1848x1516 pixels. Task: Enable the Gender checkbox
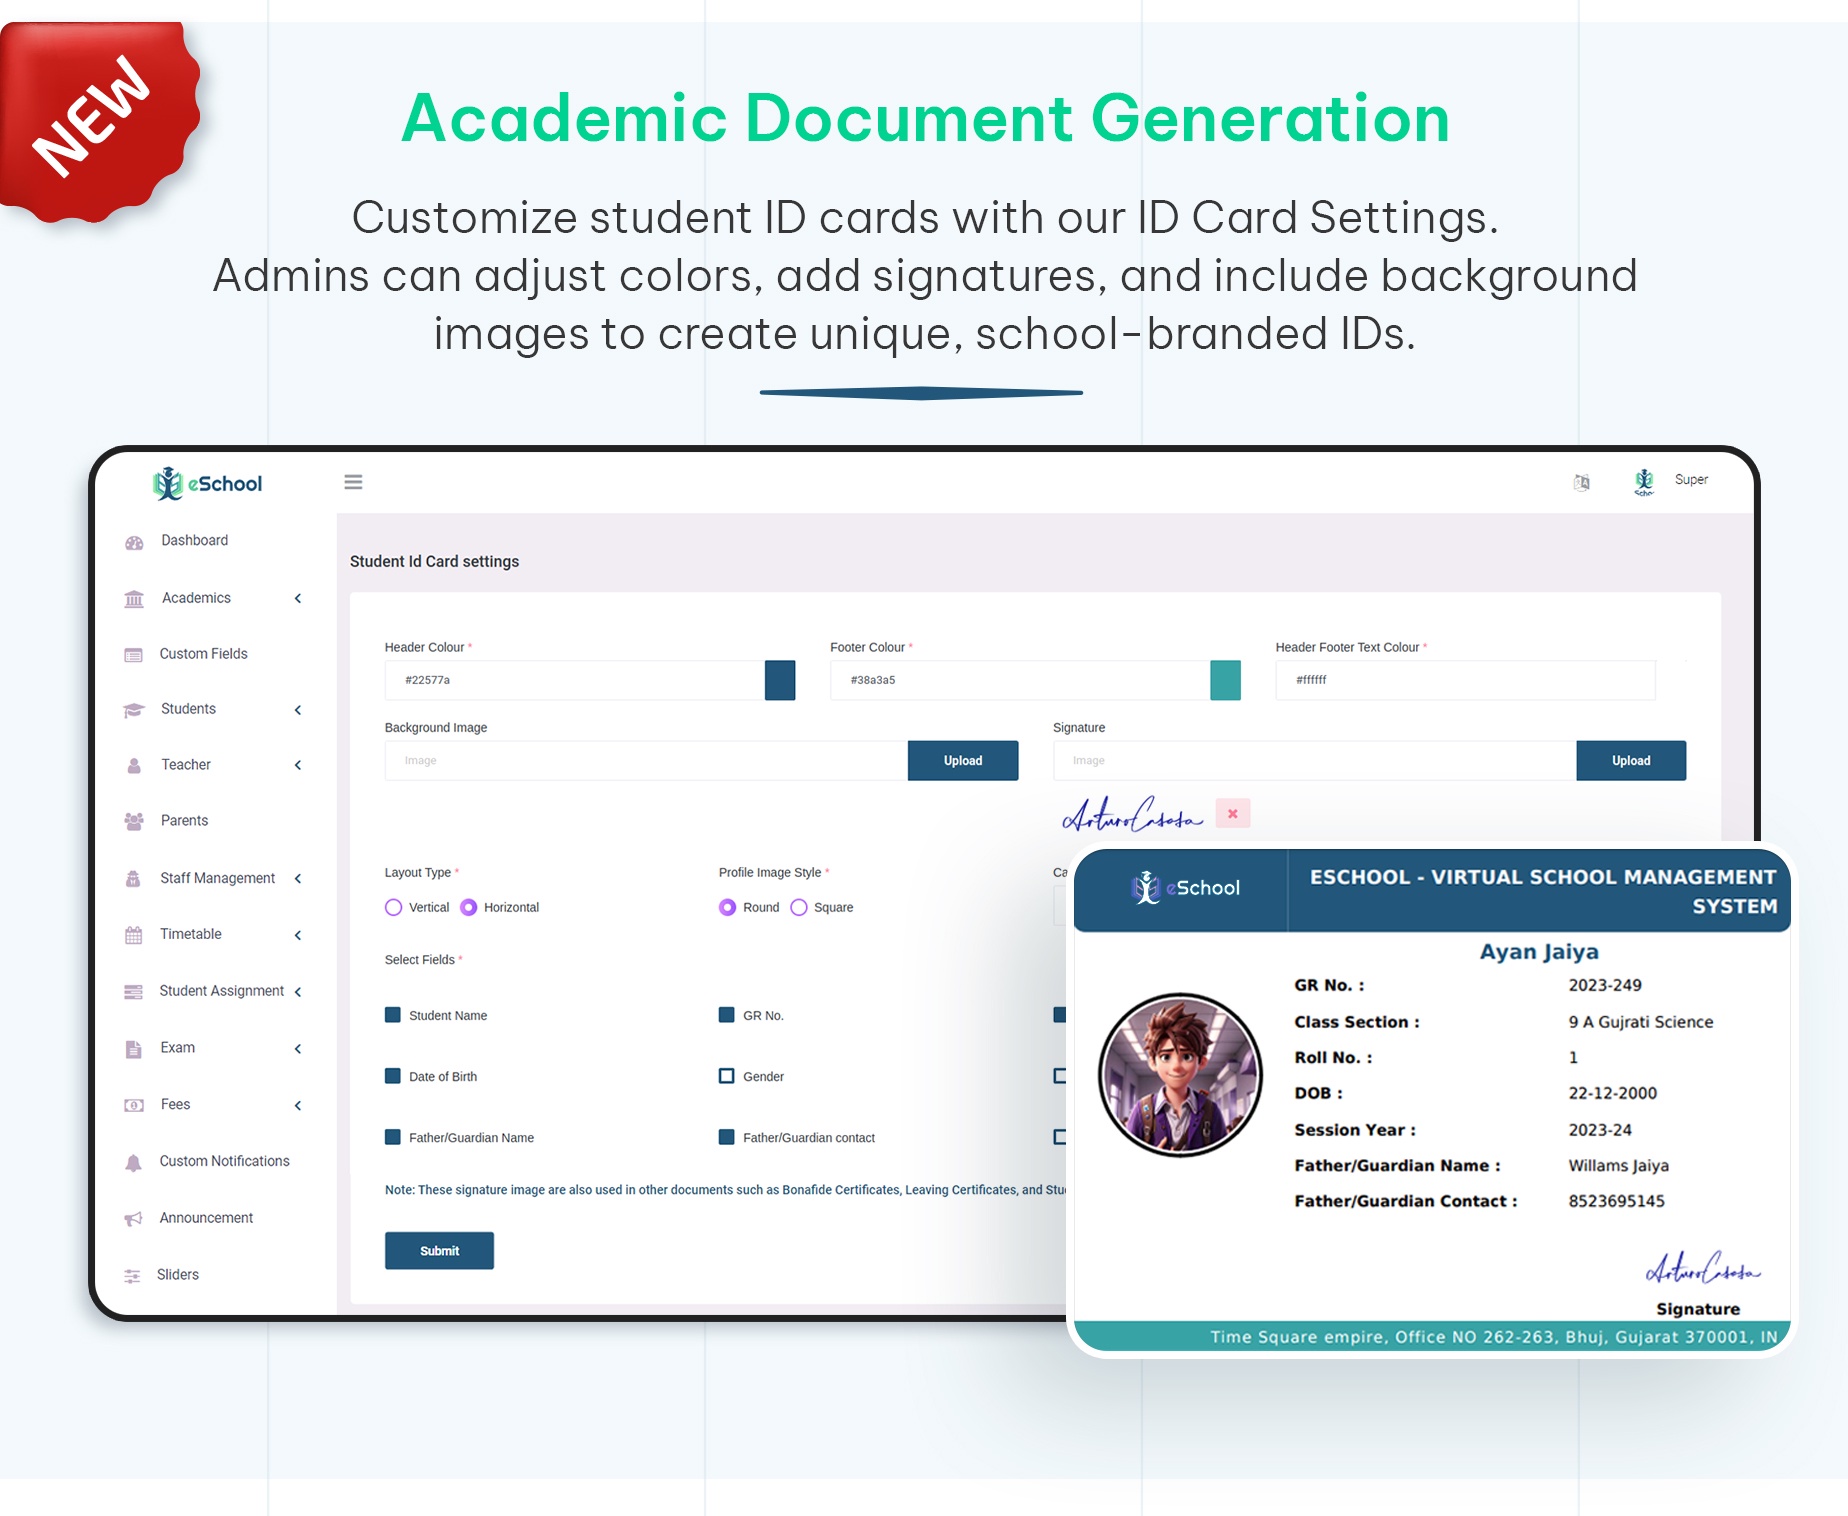click(x=726, y=1076)
